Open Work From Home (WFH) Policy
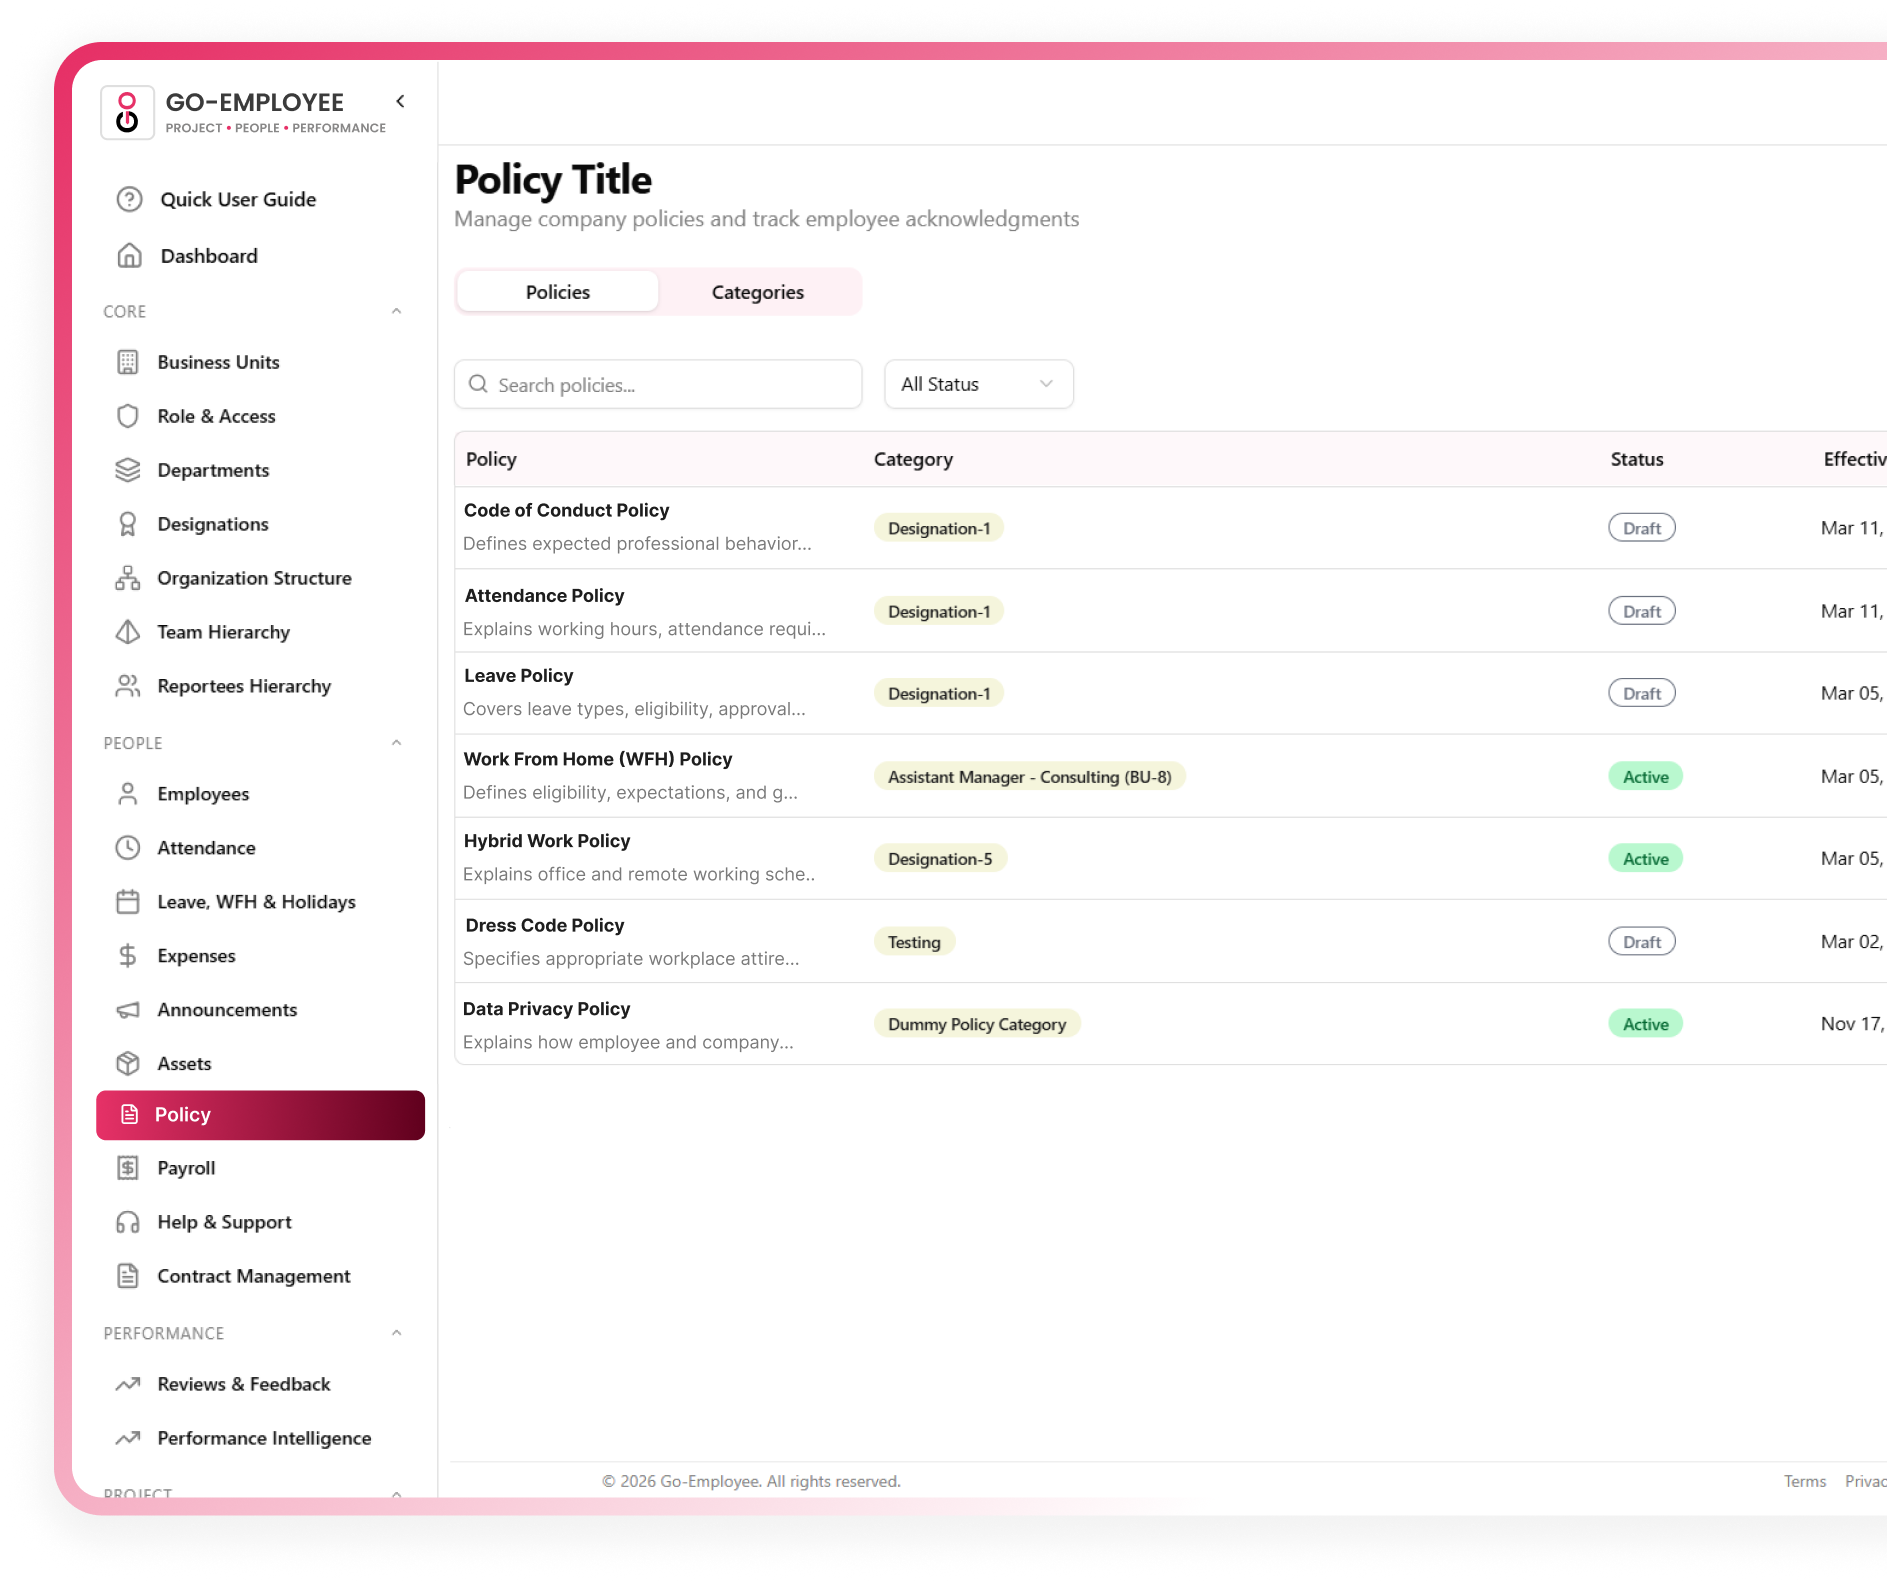 598,759
